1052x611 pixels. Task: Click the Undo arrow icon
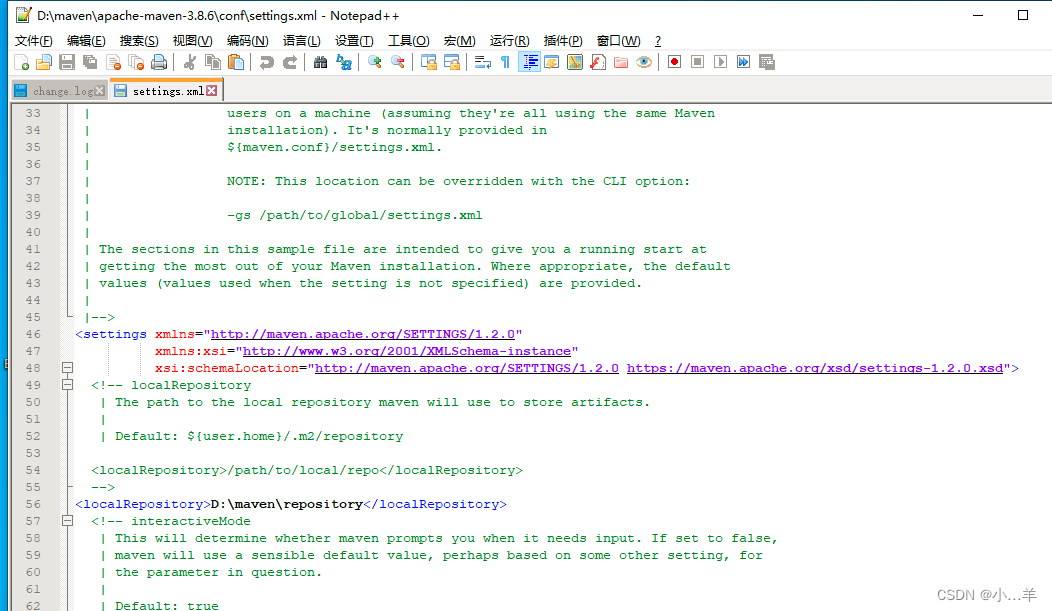coord(267,62)
